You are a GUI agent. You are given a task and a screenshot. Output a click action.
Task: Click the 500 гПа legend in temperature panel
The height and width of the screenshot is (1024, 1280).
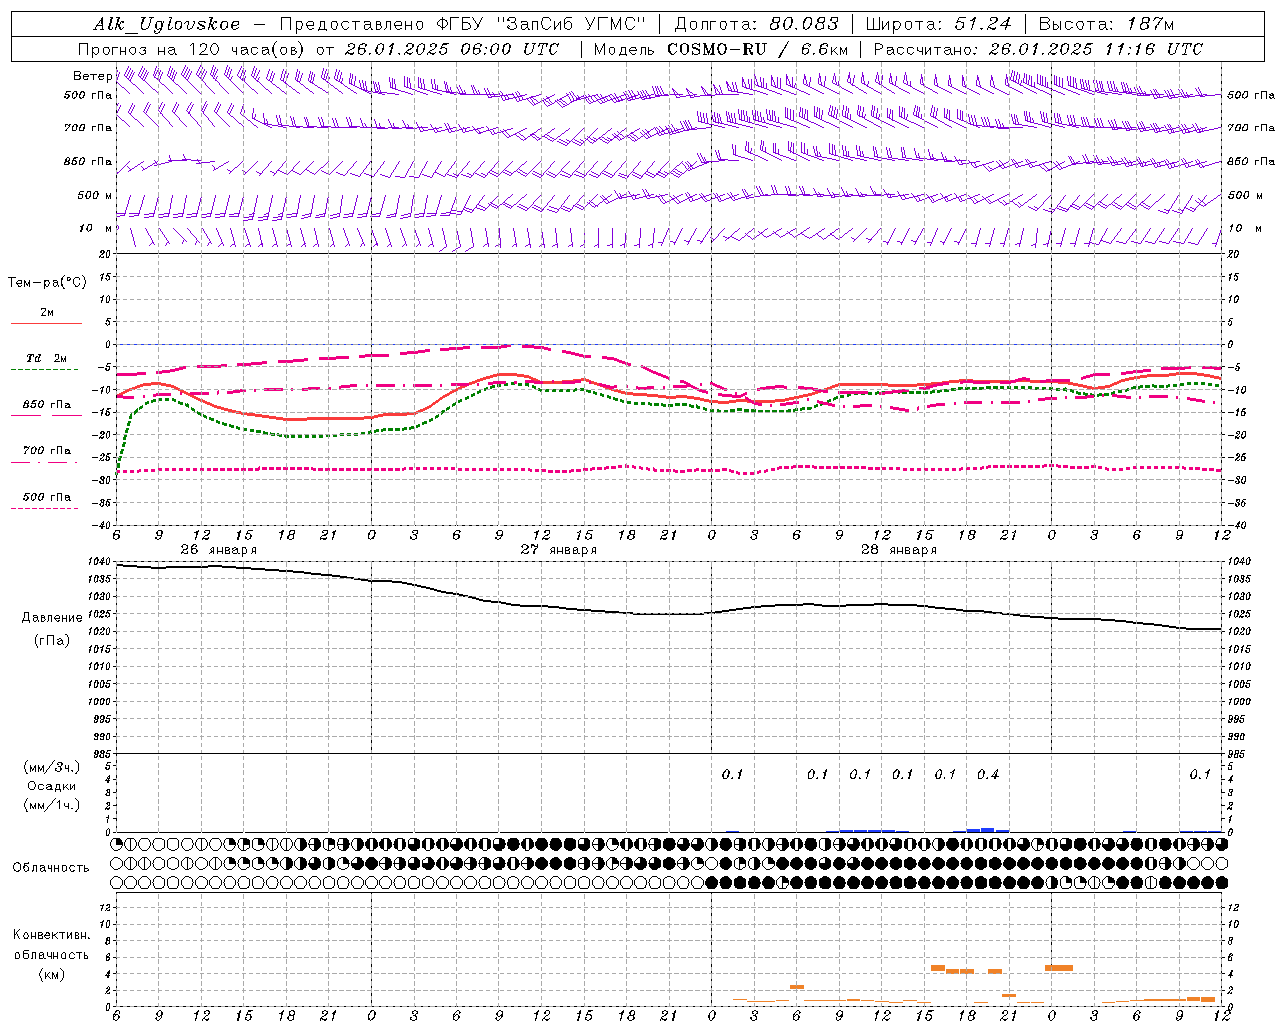[x=47, y=497]
